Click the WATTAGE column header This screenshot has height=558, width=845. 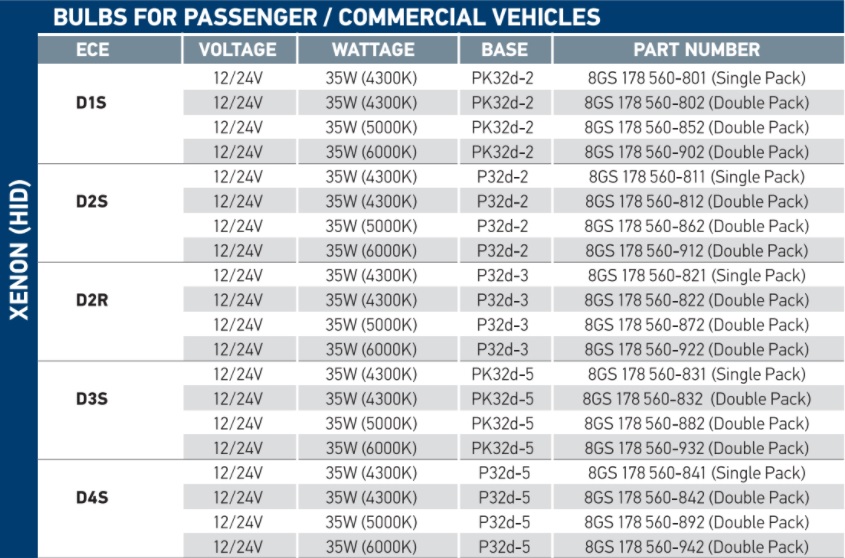click(373, 50)
